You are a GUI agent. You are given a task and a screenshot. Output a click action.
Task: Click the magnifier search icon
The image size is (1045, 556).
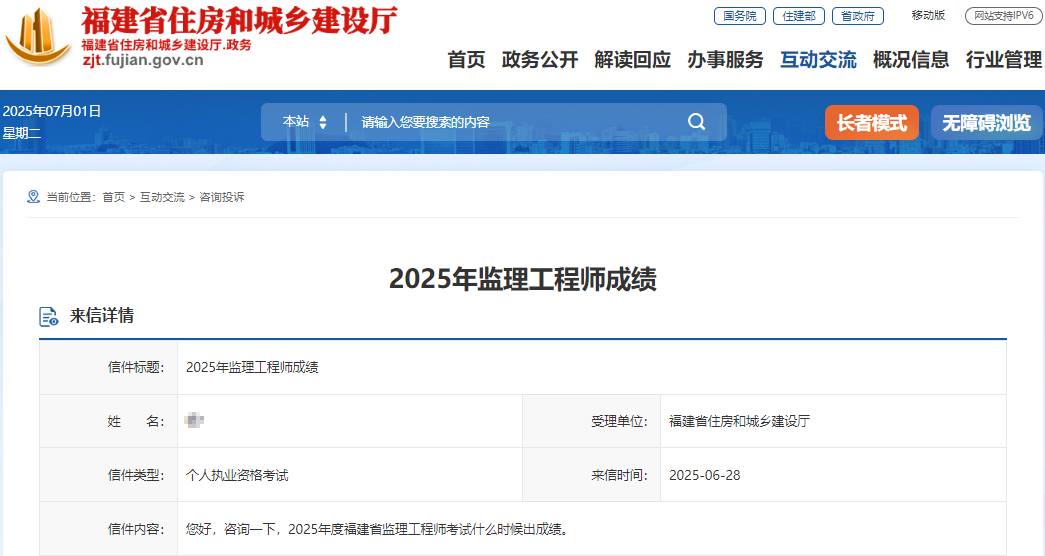tap(697, 122)
